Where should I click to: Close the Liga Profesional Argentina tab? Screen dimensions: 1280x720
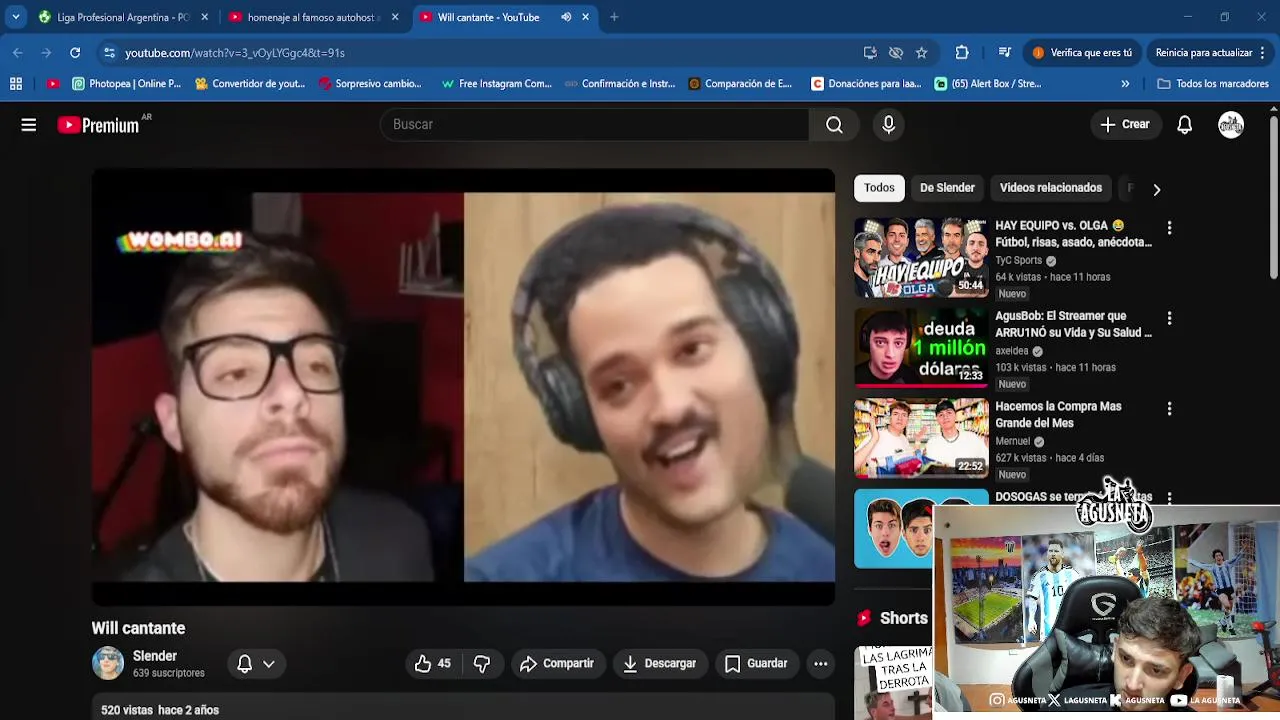coord(204,17)
